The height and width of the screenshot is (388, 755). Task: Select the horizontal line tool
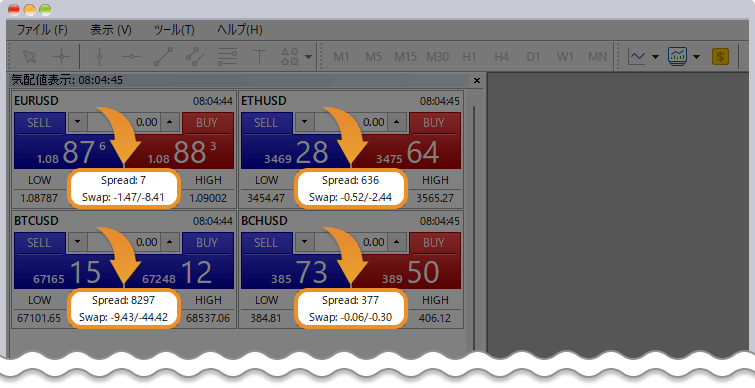pos(131,57)
